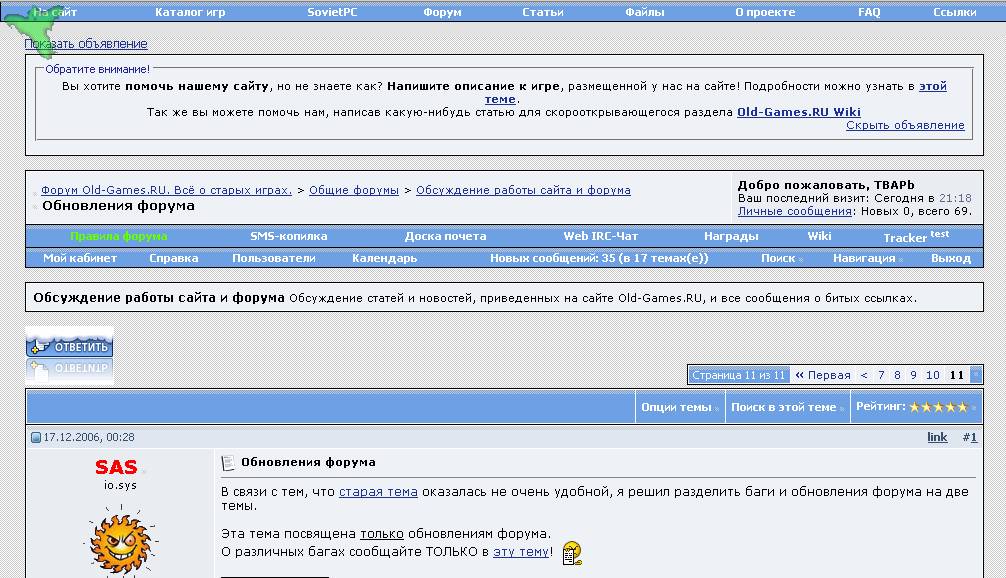The image size is (1006, 578).
Task: Expand Поиск в этой теме dropdown
Action: 787,407
